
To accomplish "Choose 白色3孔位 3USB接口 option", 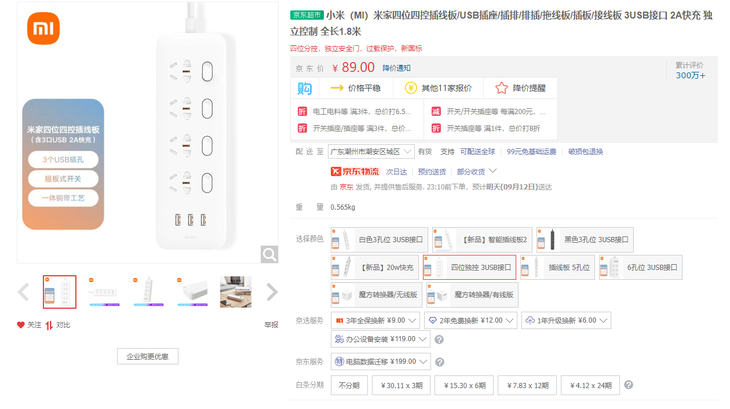I will (x=379, y=240).
